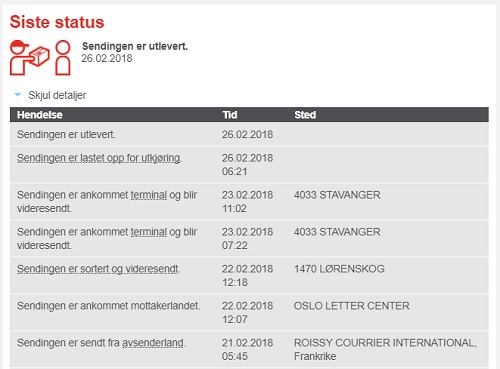The height and width of the screenshot is (369, 500).
Task: Click the bold 'Sendingen er utlevert.' status text
Action: click(x=135, y=46)
